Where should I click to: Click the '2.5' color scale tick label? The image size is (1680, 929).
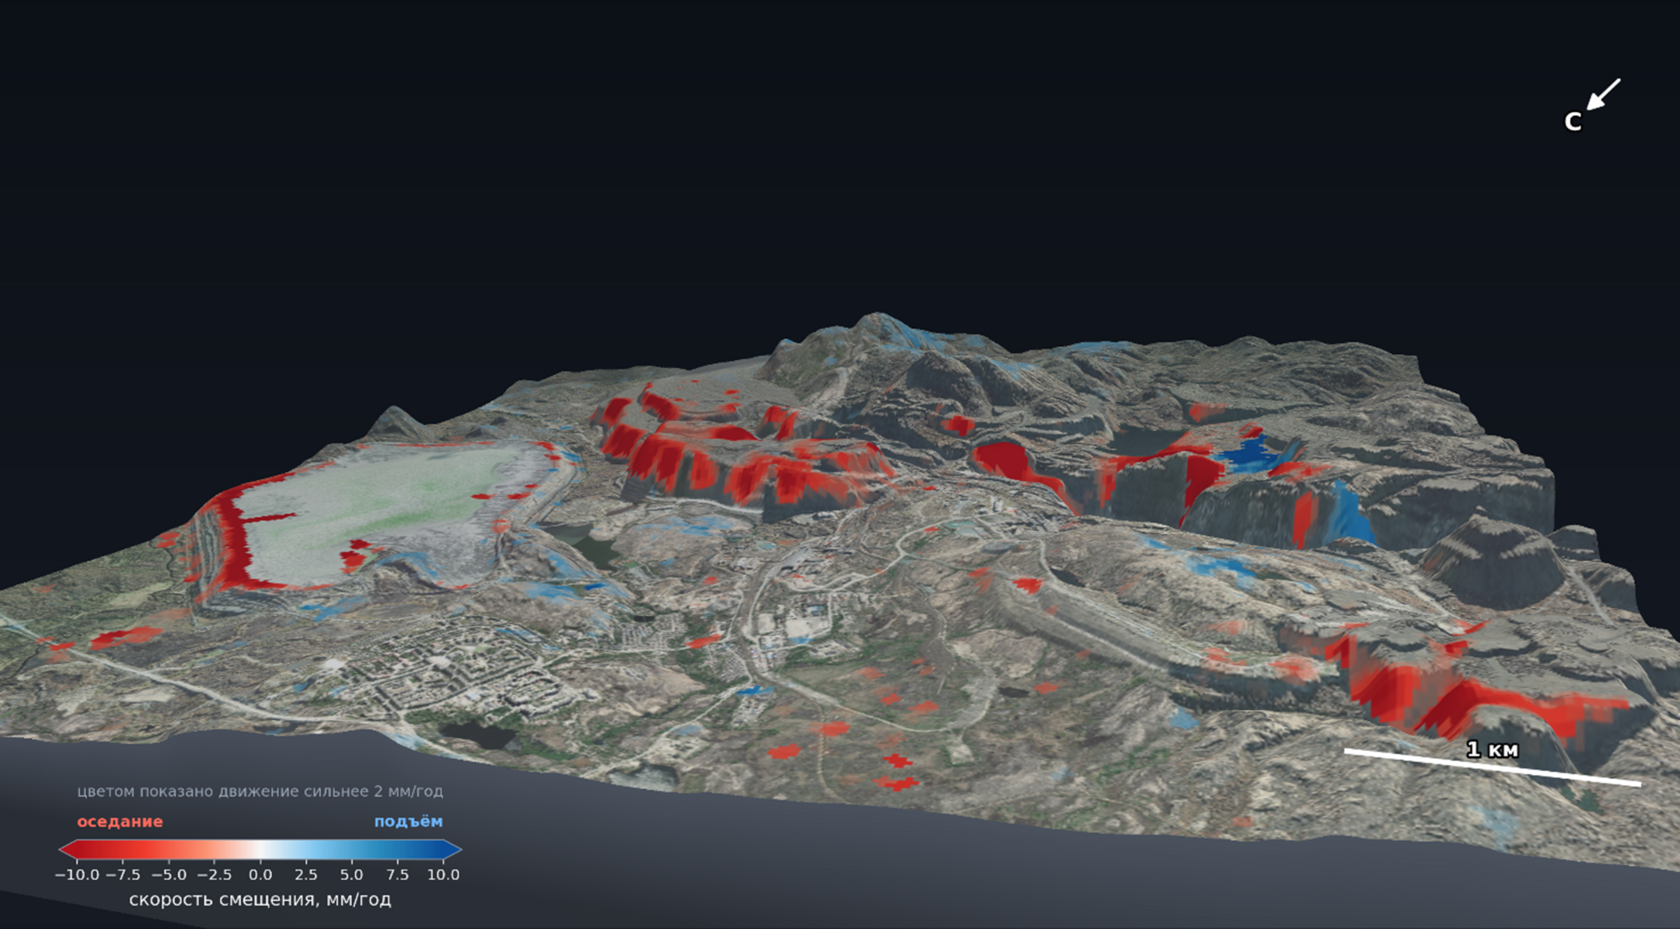[x=306, y=874]
